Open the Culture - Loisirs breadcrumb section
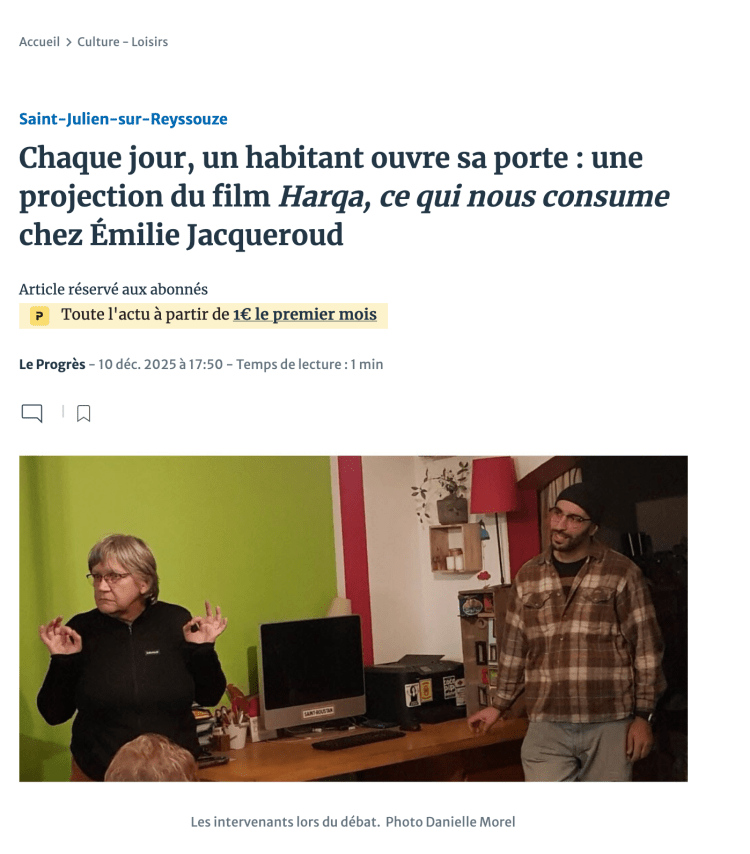This screenshot has width=750, height=854. tap(123, 42)
